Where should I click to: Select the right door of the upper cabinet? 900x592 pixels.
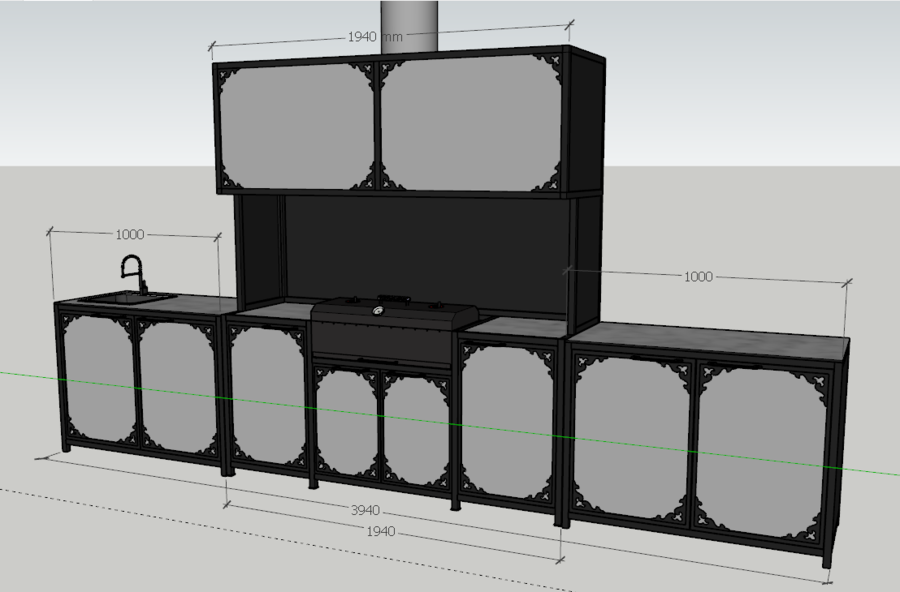coord(470,123)
